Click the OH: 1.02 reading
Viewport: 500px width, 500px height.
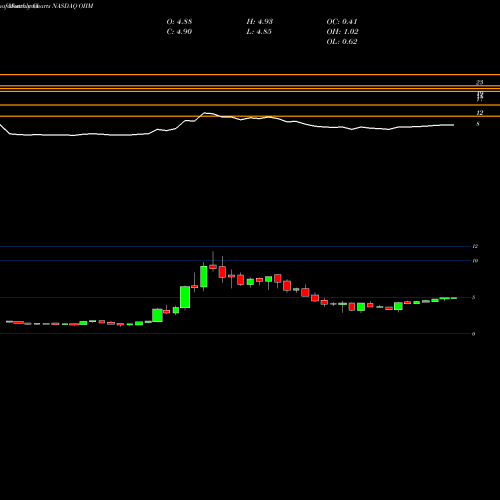click(x=342, y=32)
